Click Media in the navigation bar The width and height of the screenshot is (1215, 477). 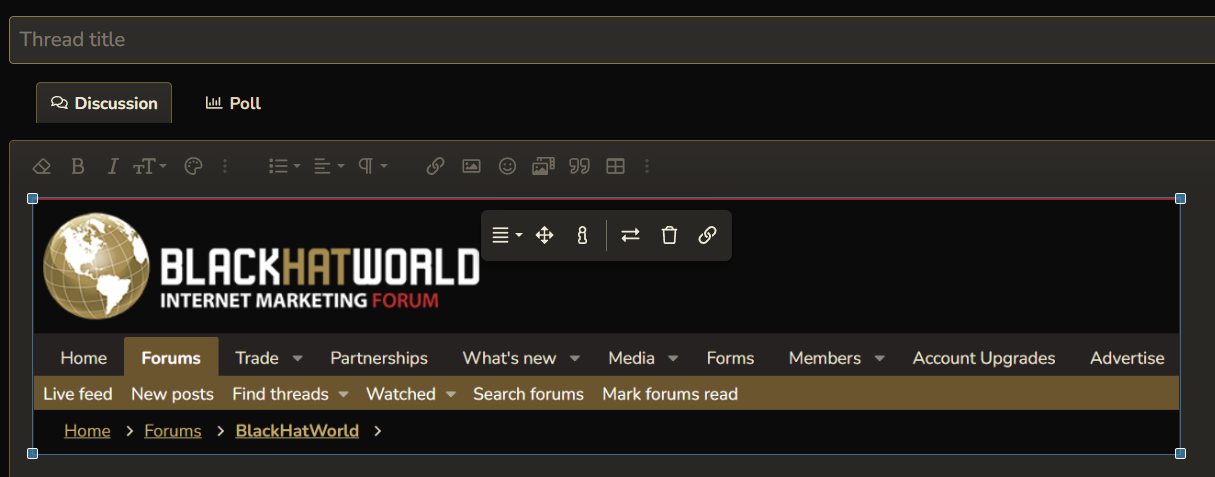tap(632, 358)
